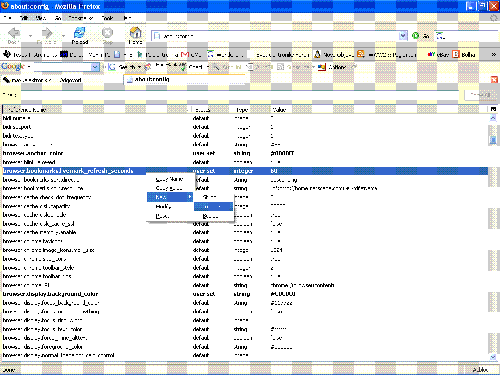Click the spell Check button on Google toolbar
Screen dimensions: 500x375
click(x=192, y=67)
